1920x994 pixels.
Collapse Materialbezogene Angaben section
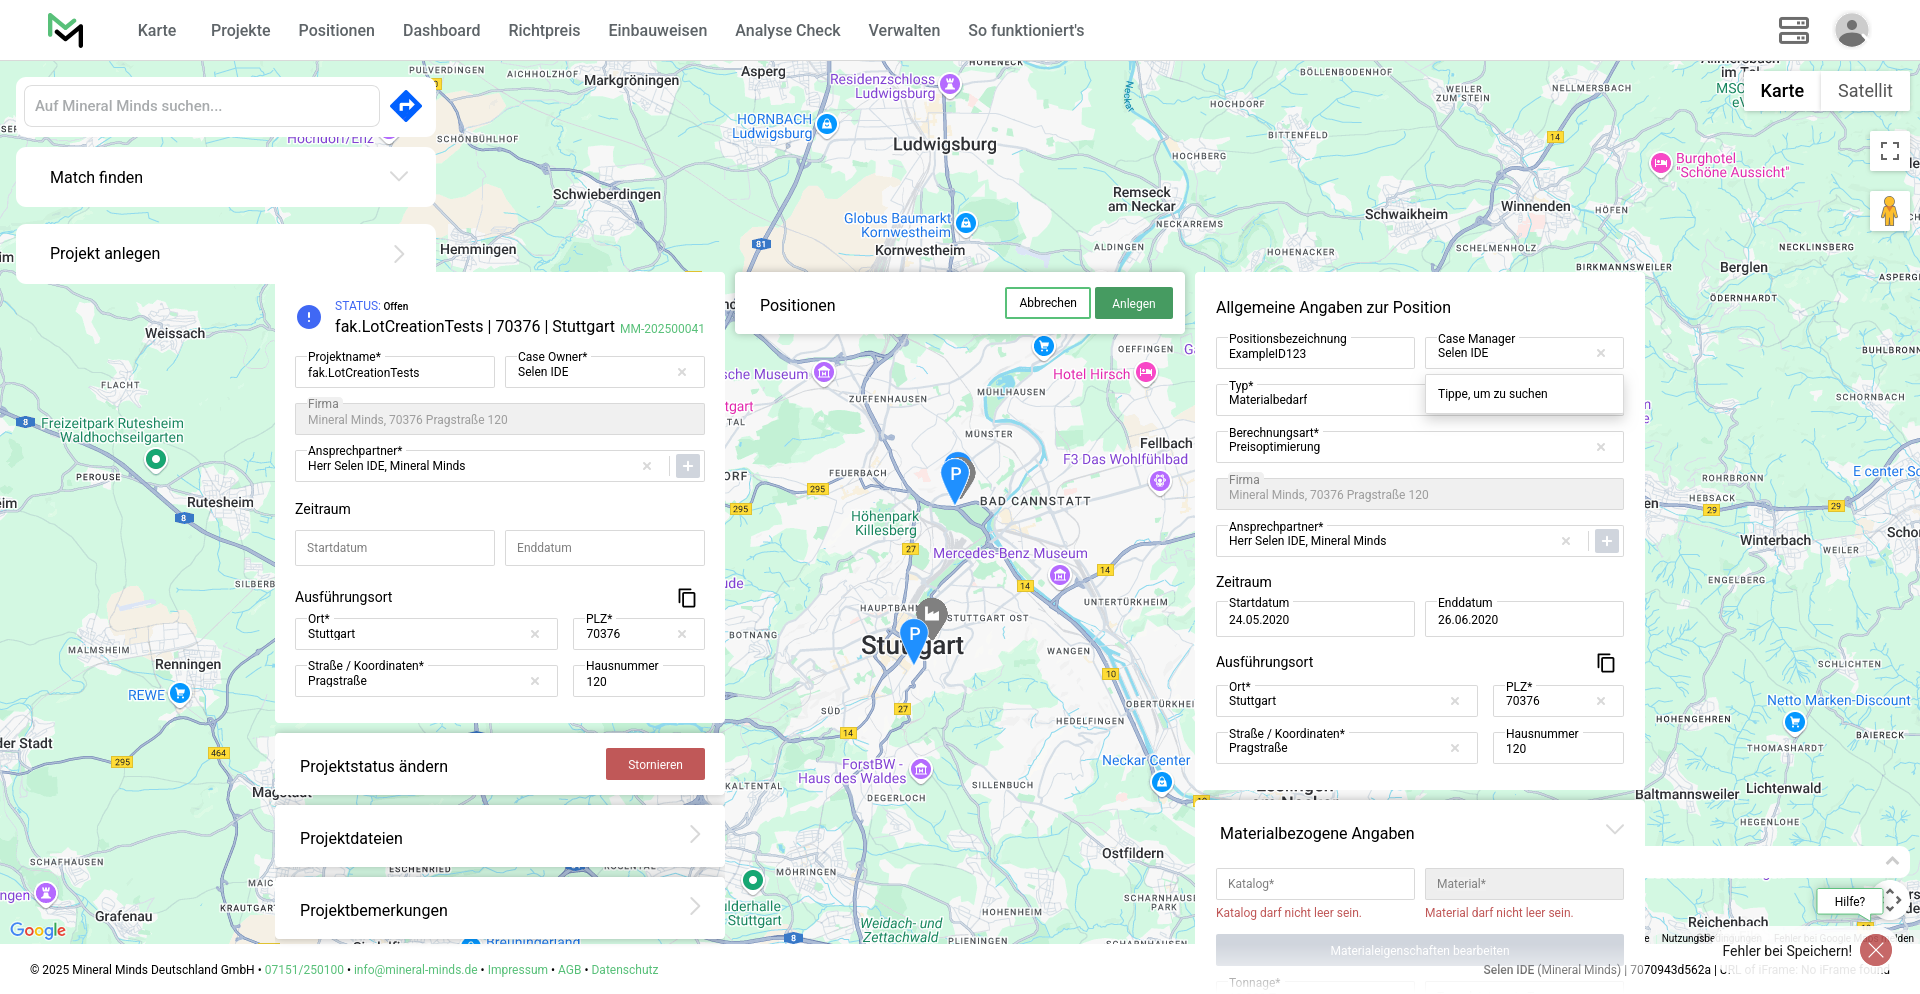tap(1614, 830)
